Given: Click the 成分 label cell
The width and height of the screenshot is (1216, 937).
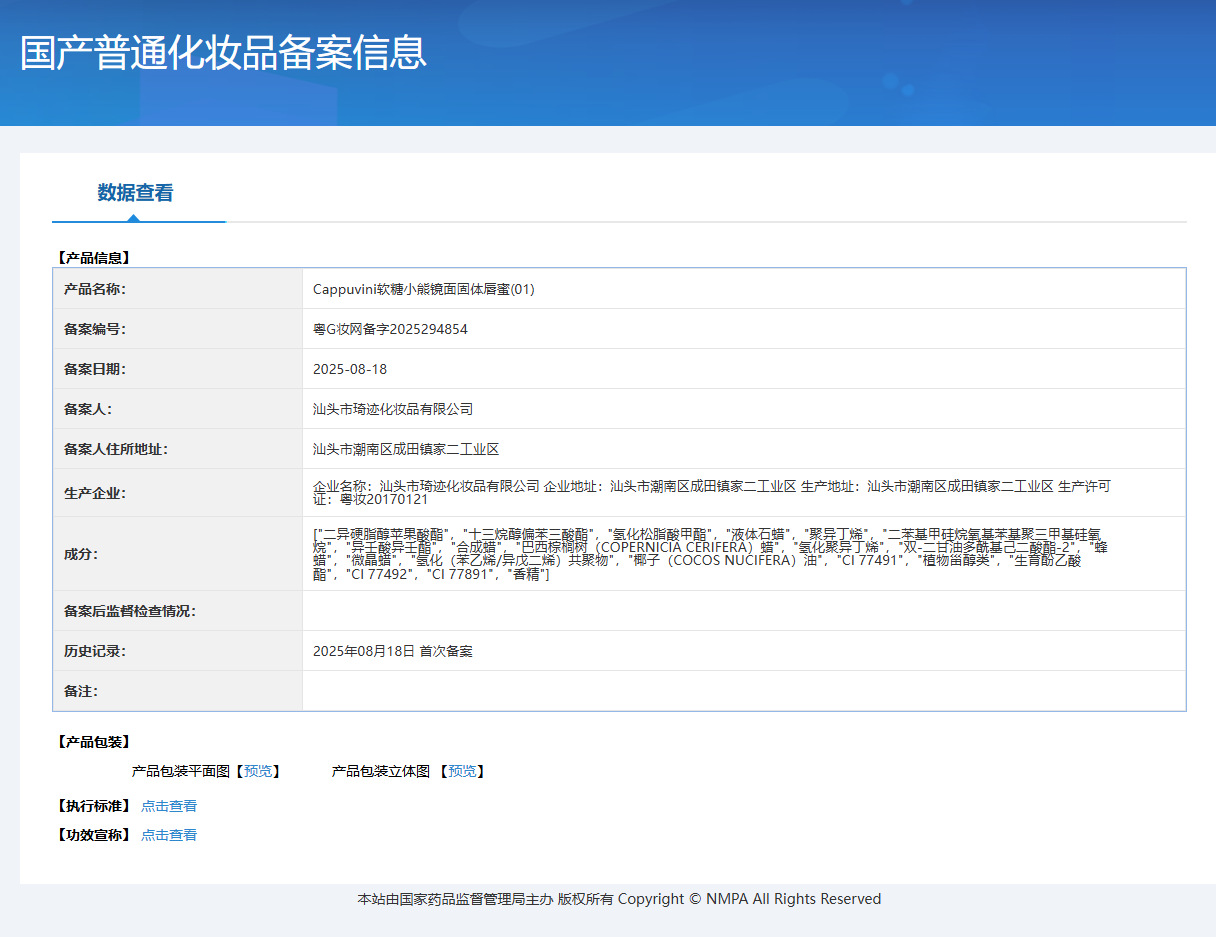Looking at the screenshot, I should click(178, 554).
